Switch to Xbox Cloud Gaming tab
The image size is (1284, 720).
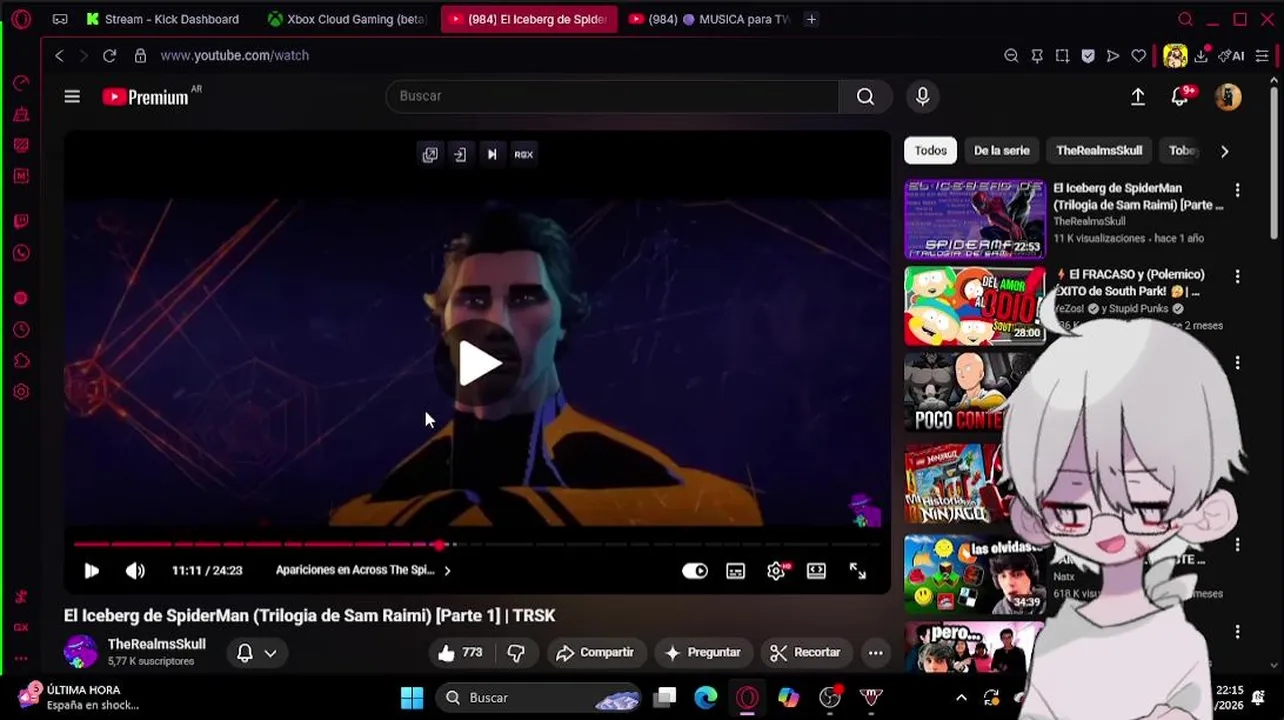click(x=346, y=19)
